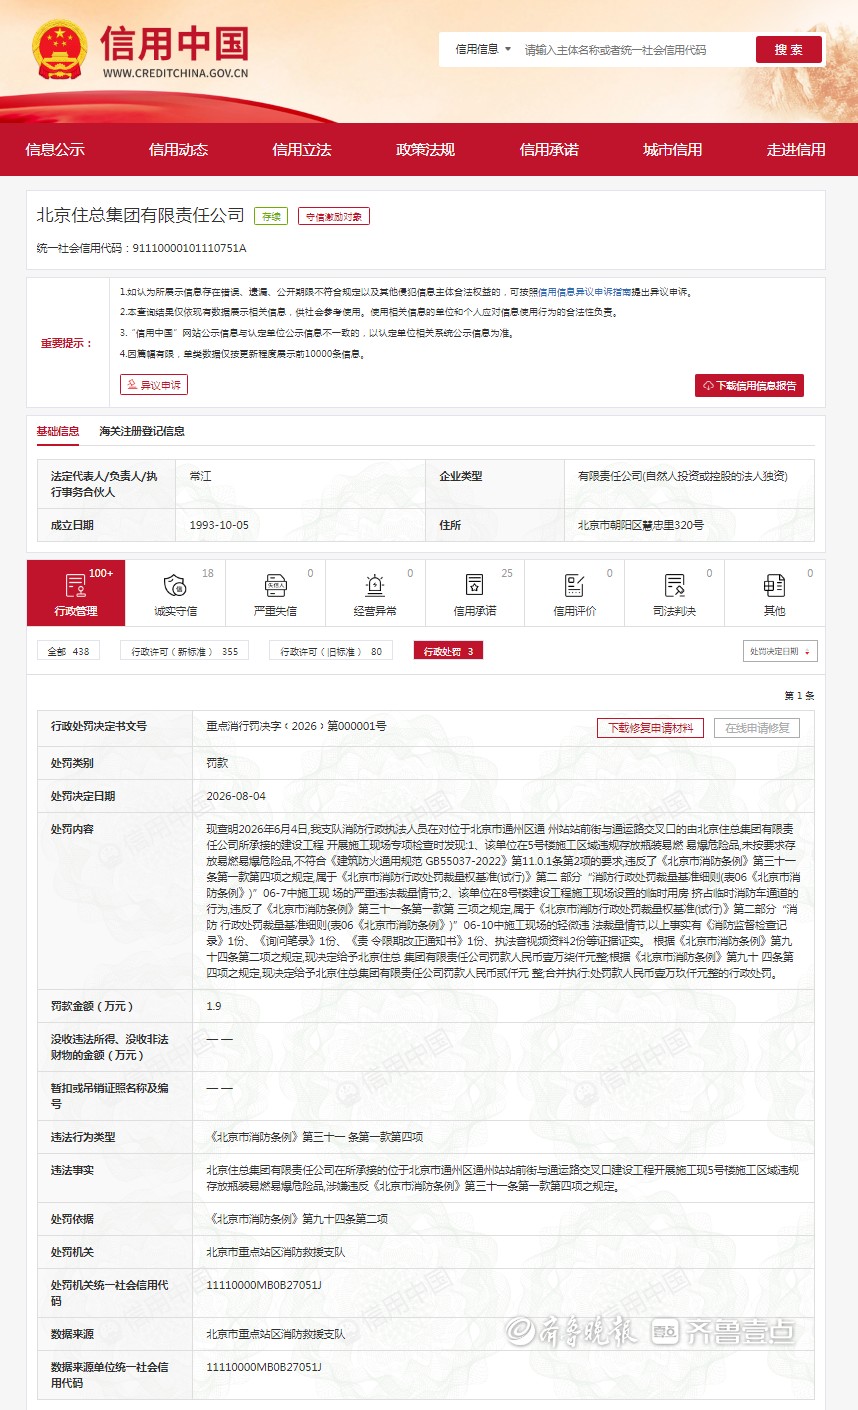Image resolution: width=858 pixels, height=1410 pixels.
Task: Click the 在线申请修复 button
Action: tap(757, 728)
